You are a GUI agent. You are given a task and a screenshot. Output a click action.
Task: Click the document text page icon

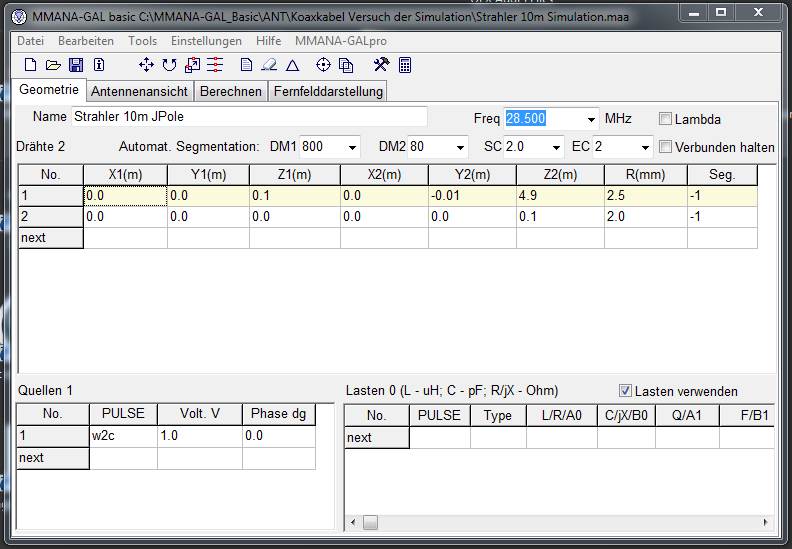[x=246, y=65]
